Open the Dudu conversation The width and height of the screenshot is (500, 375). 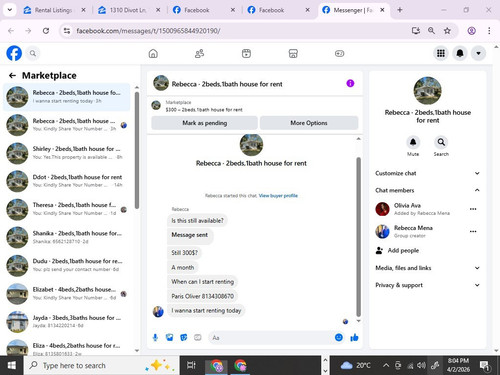[67, 265]
